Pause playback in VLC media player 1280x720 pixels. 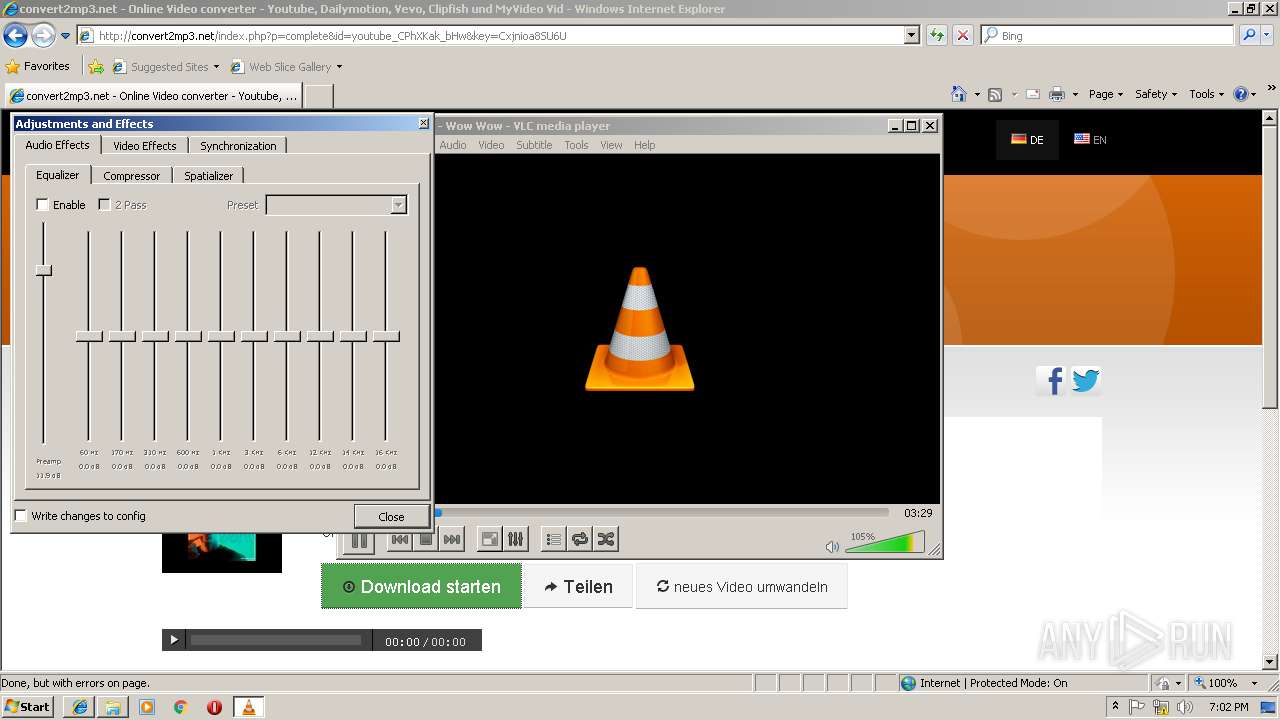point(360,540)
